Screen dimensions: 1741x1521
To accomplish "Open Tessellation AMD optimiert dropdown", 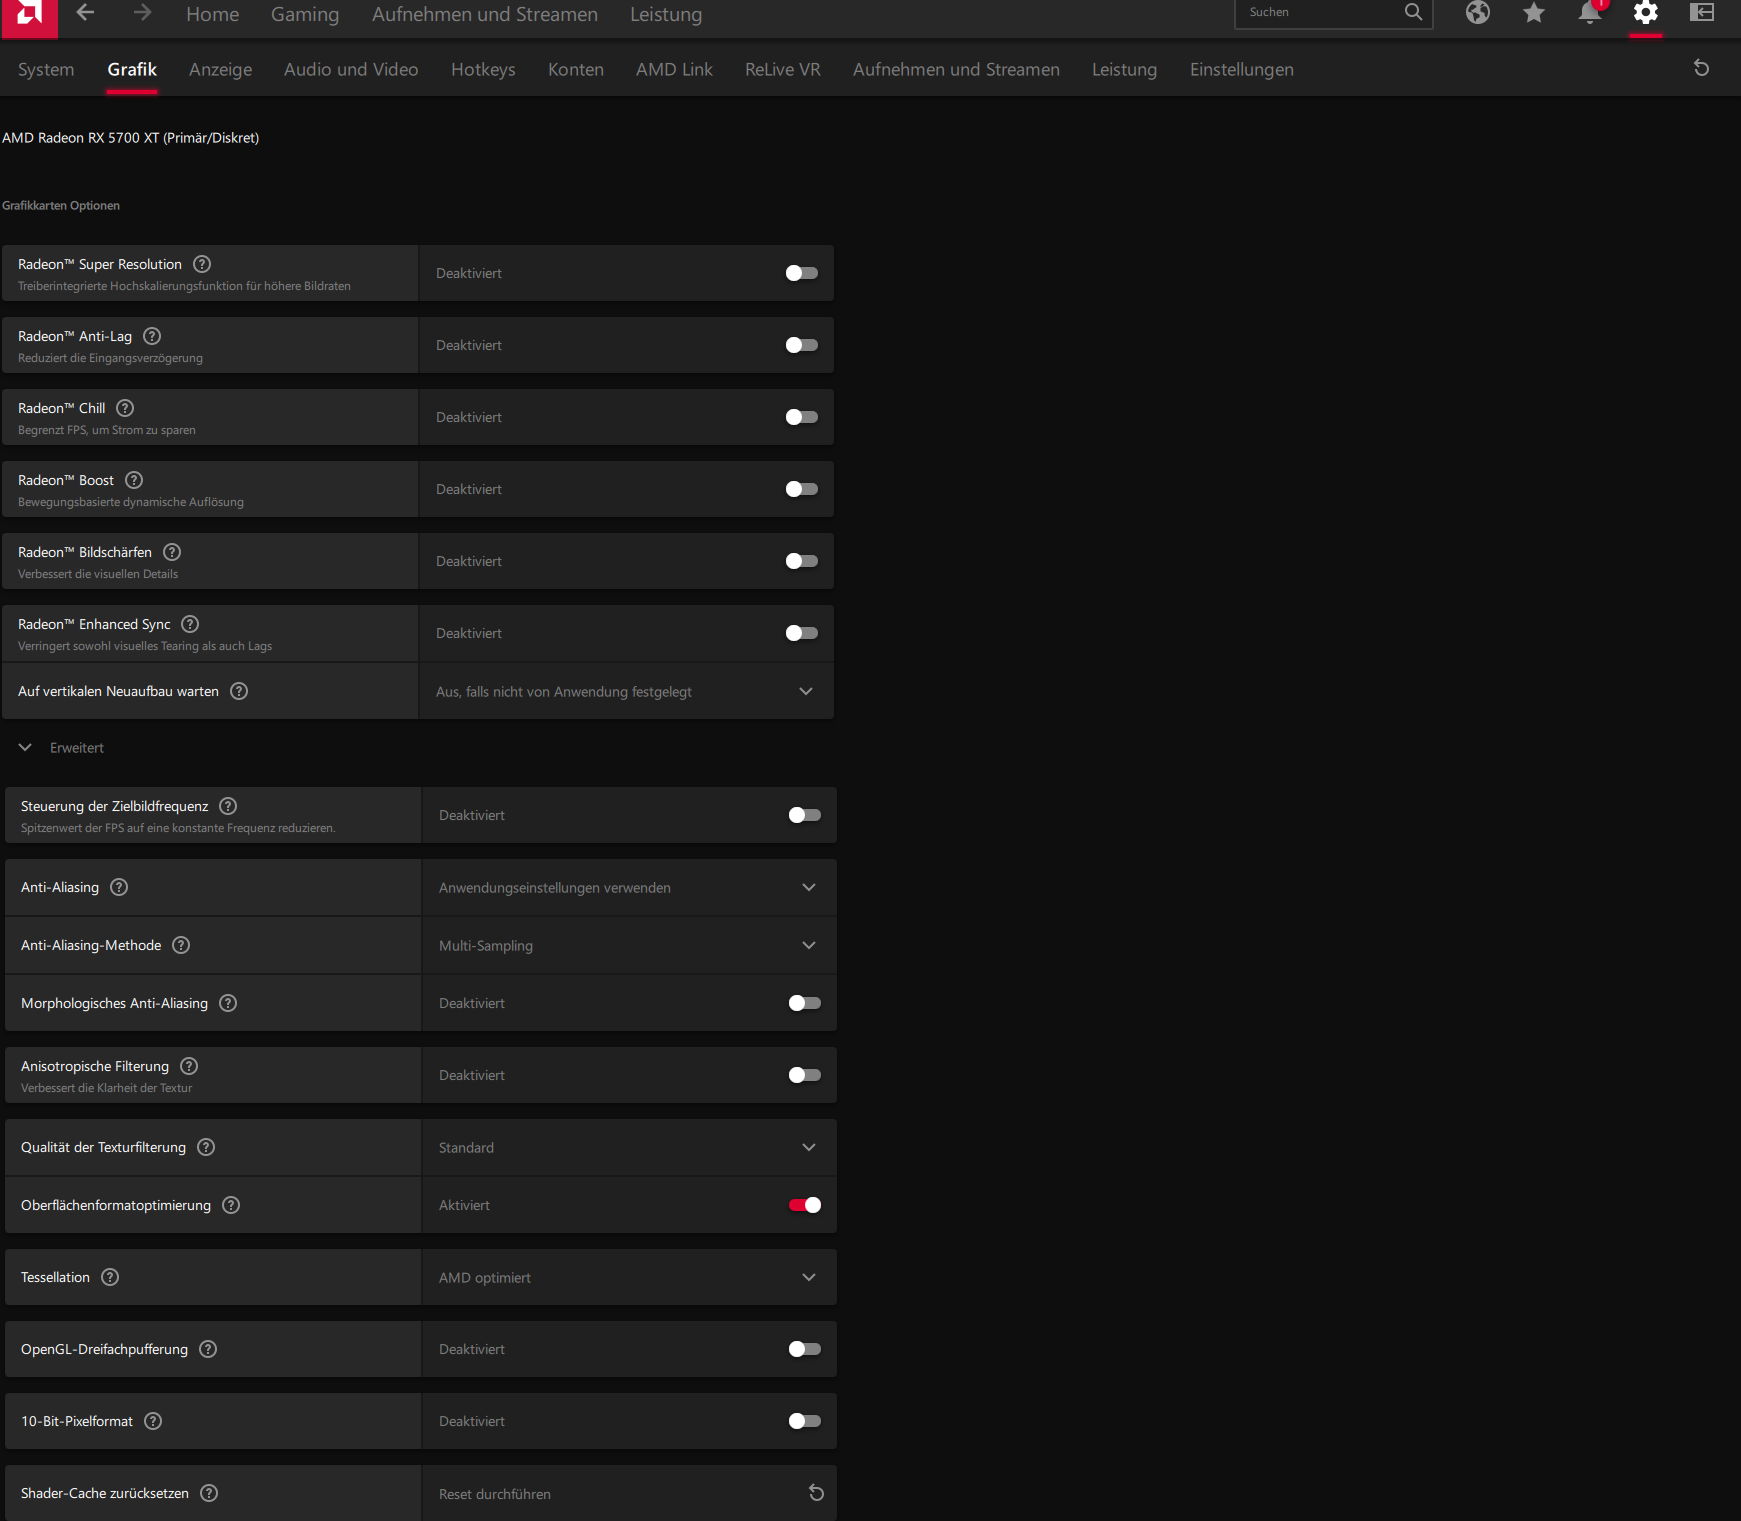I will (x=629, y=1277).
